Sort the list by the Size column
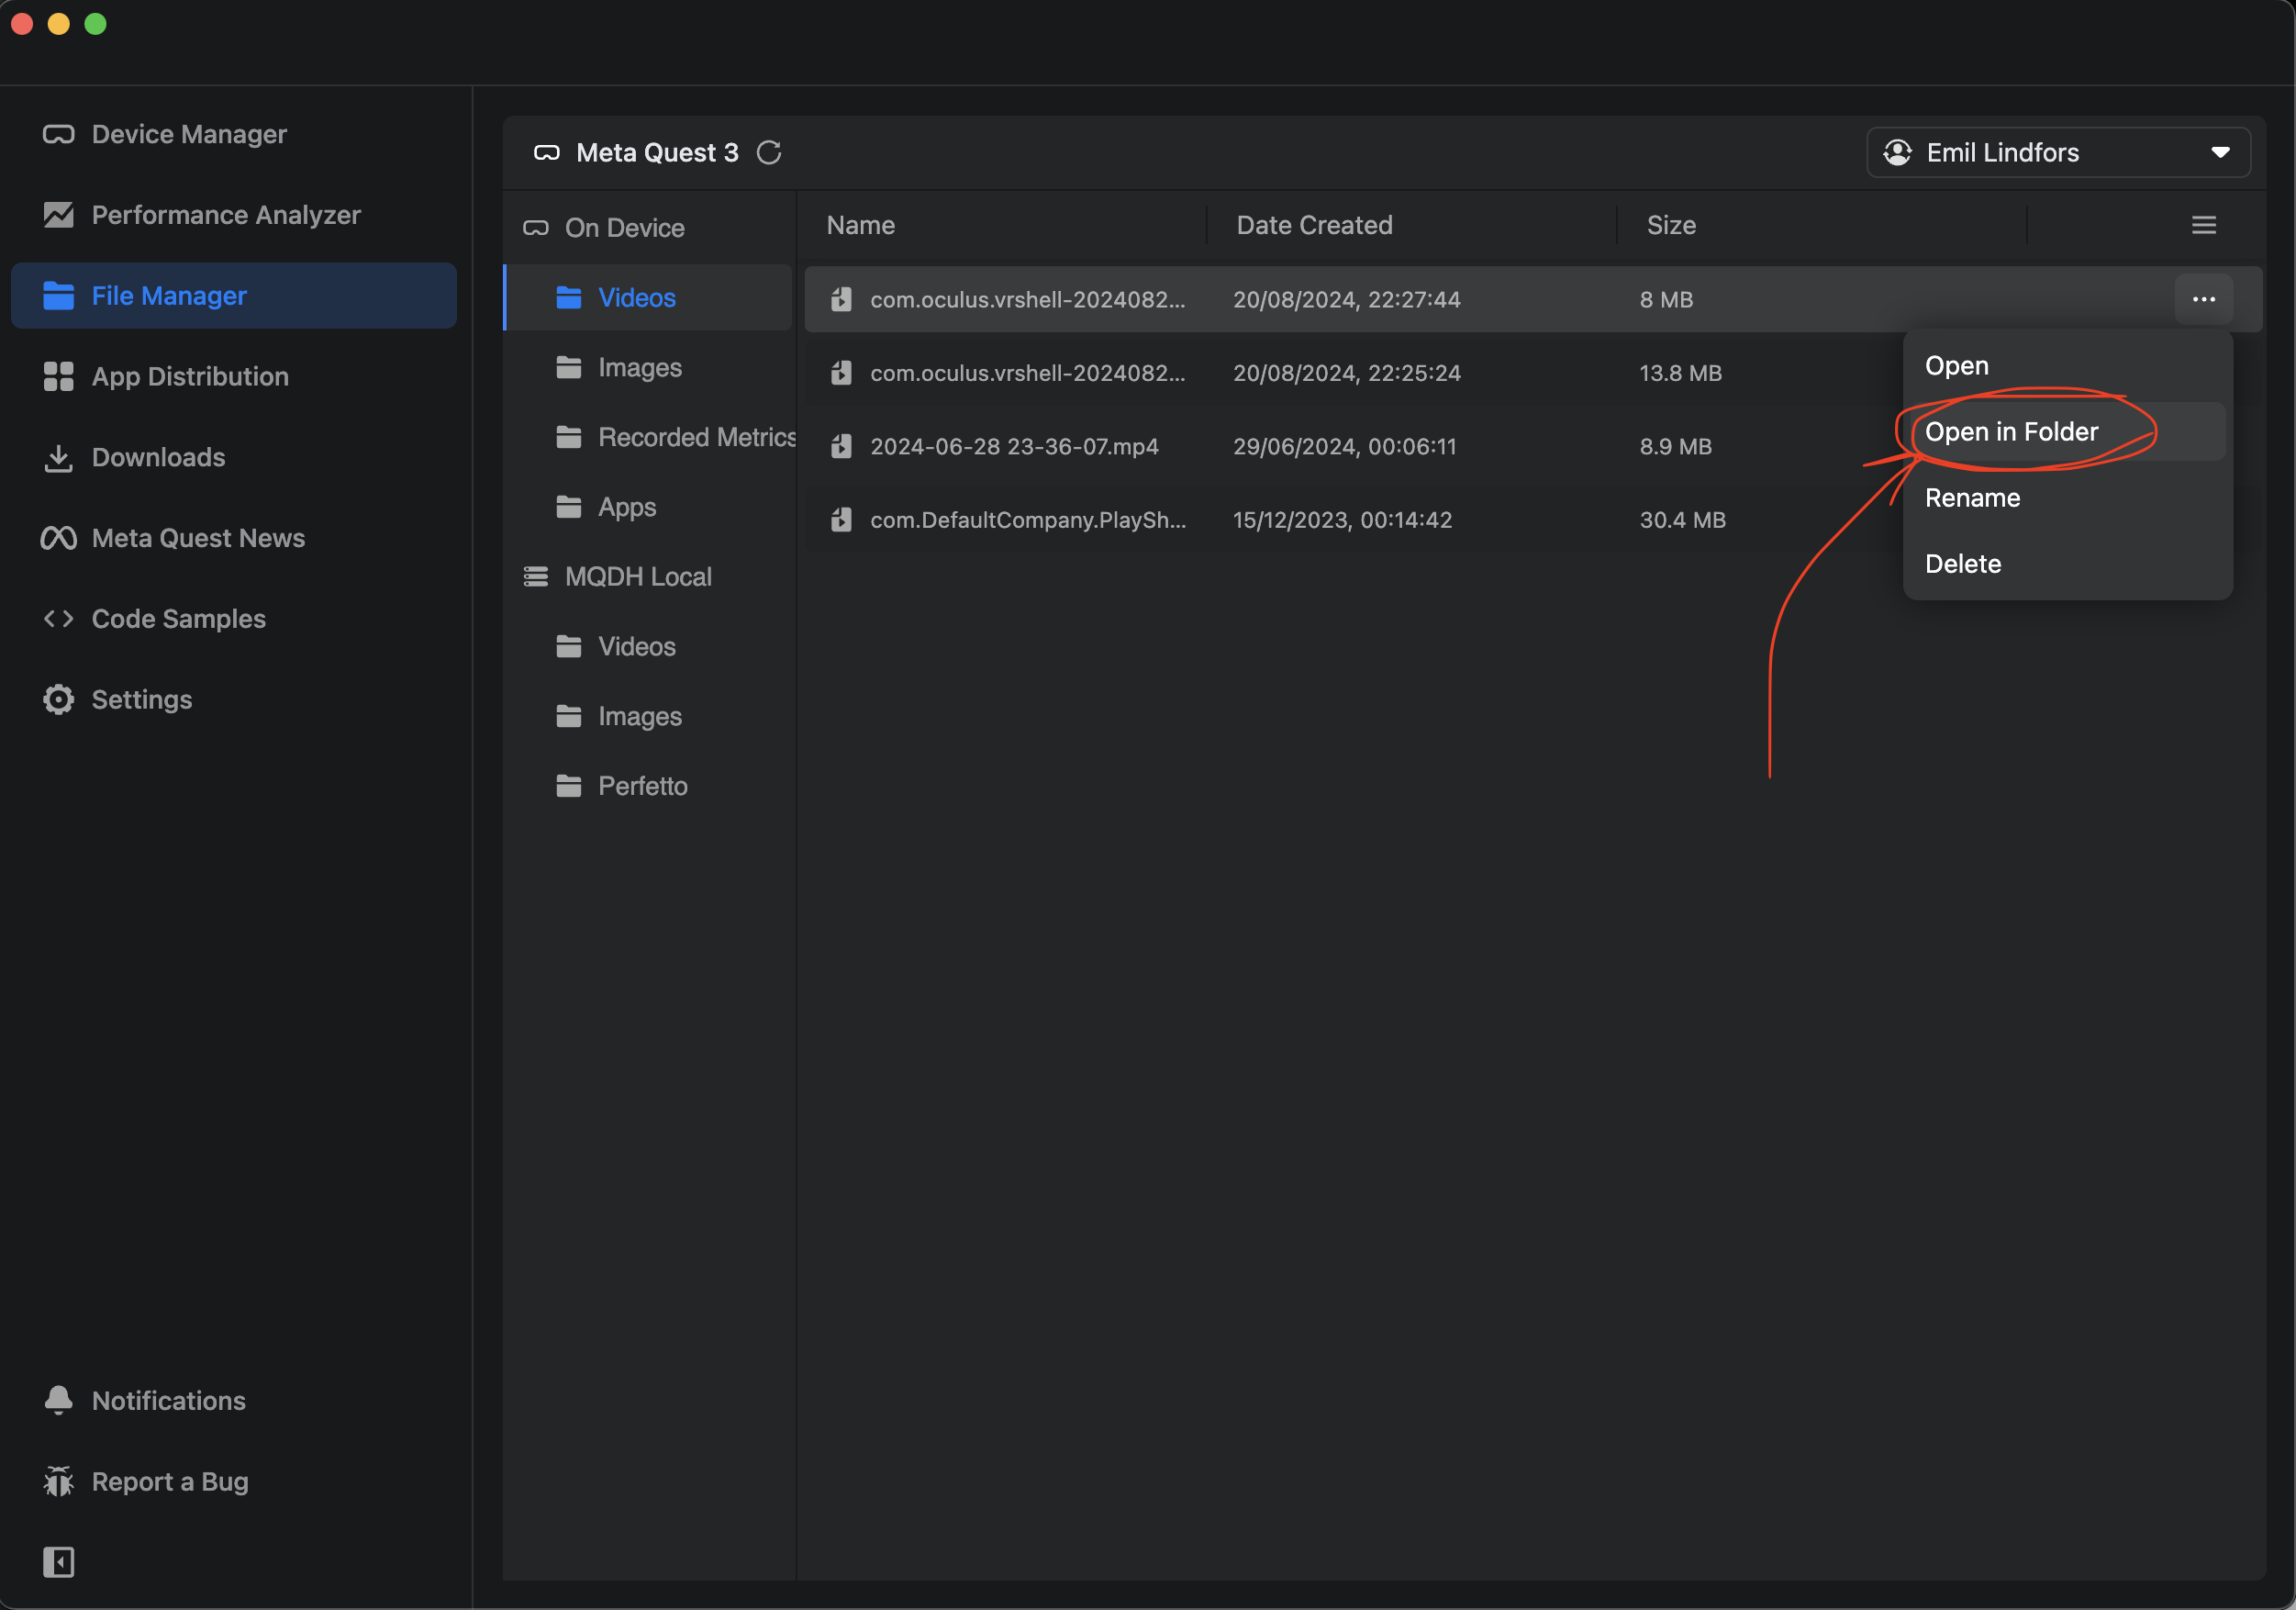This screenshot has height=1610, width=2296. tap(1670, 225)
